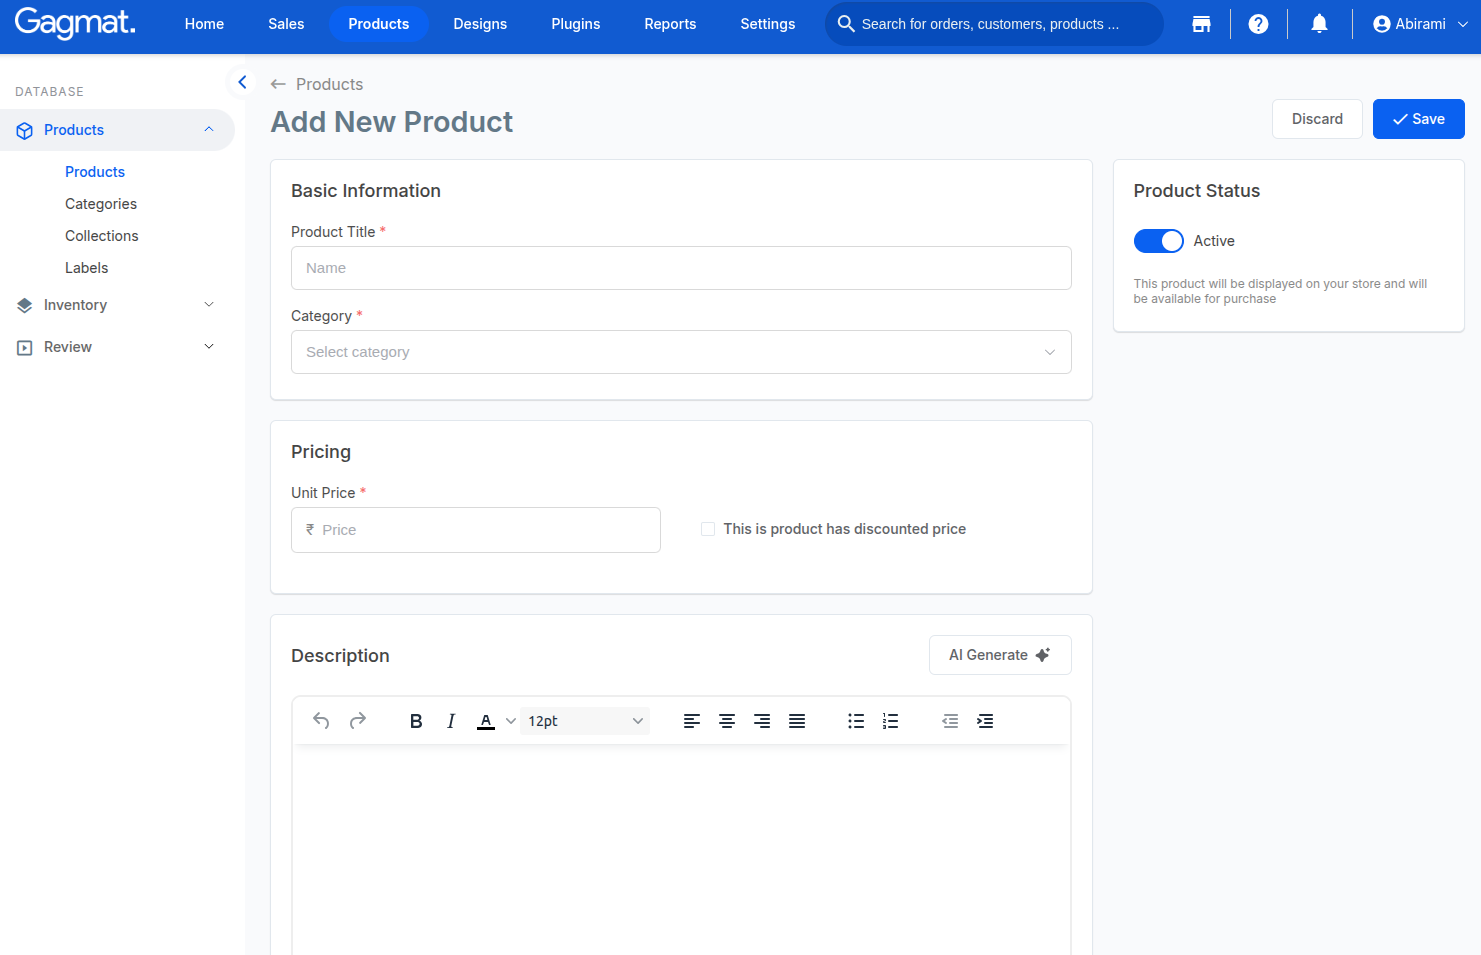Open the help question mark icon
Screen dimensions: 1481x955
point(1259,24)
